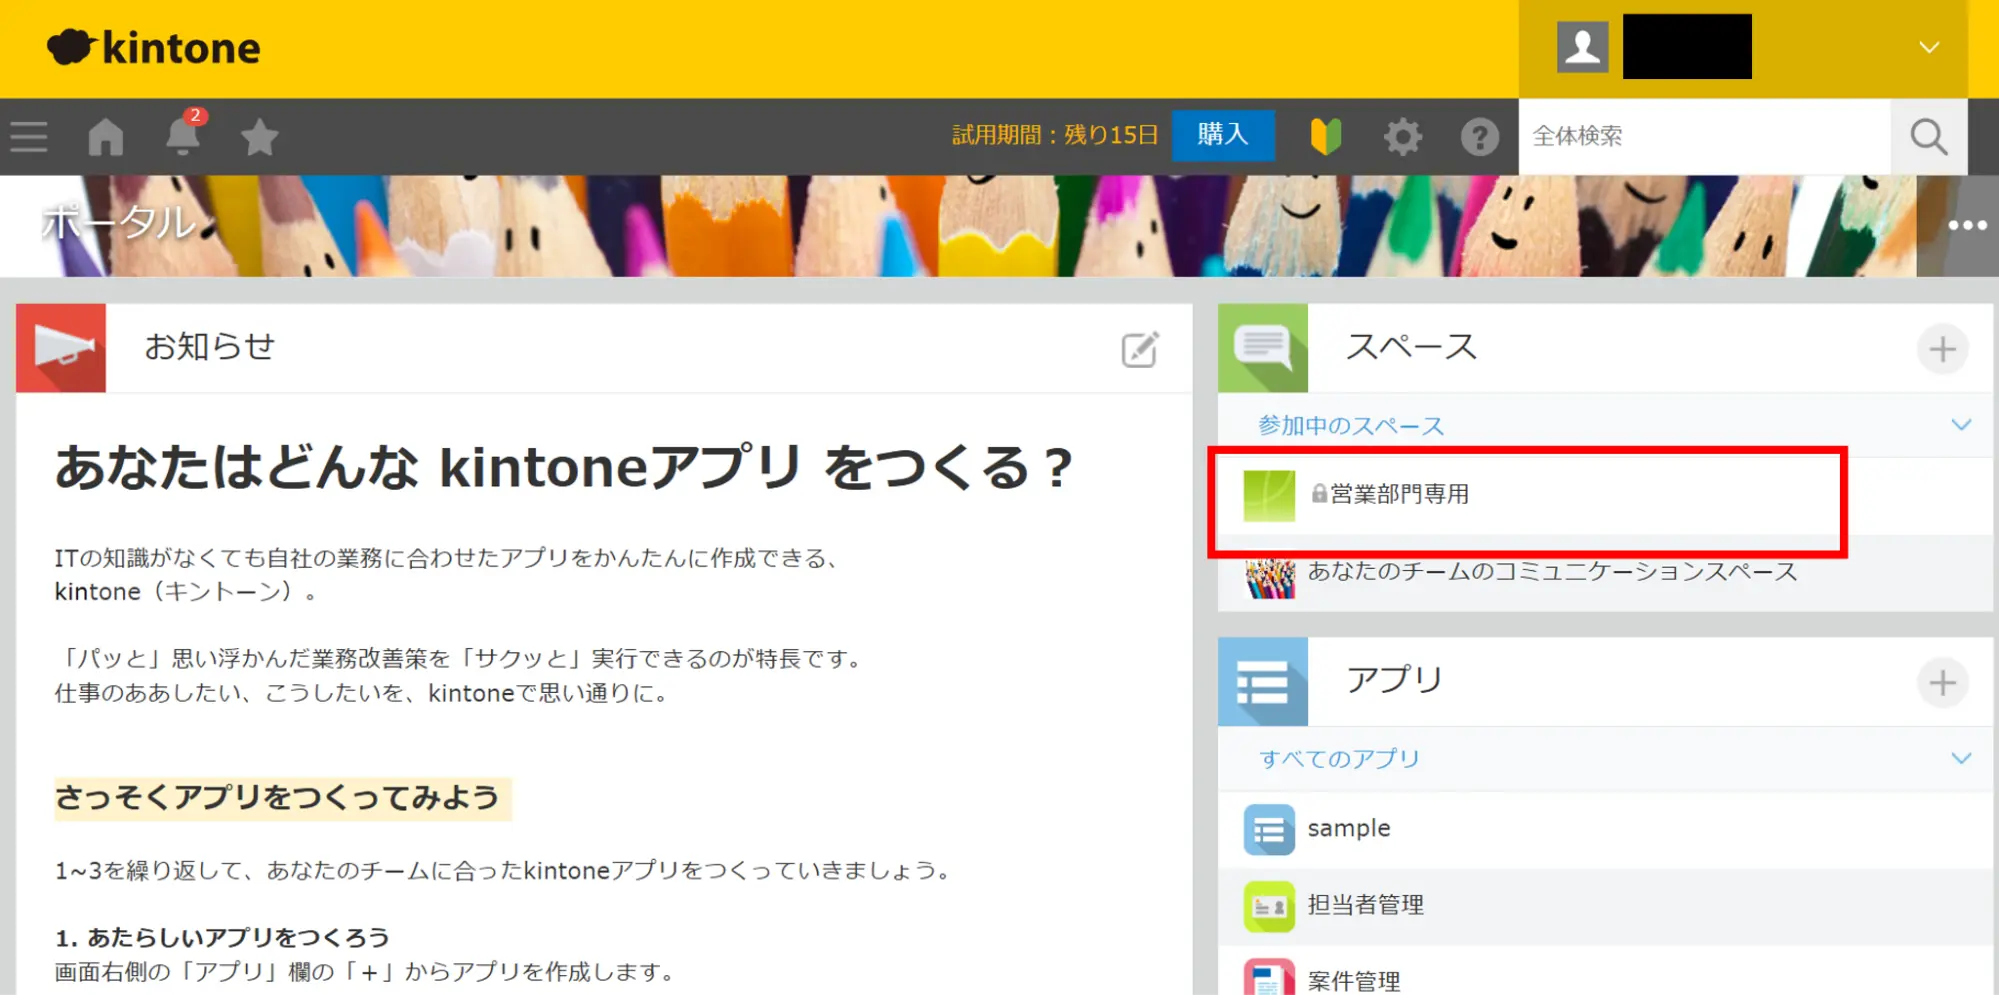
Task: Edit the お知らせ announcement section
Action: click(x=1139, y=349)
